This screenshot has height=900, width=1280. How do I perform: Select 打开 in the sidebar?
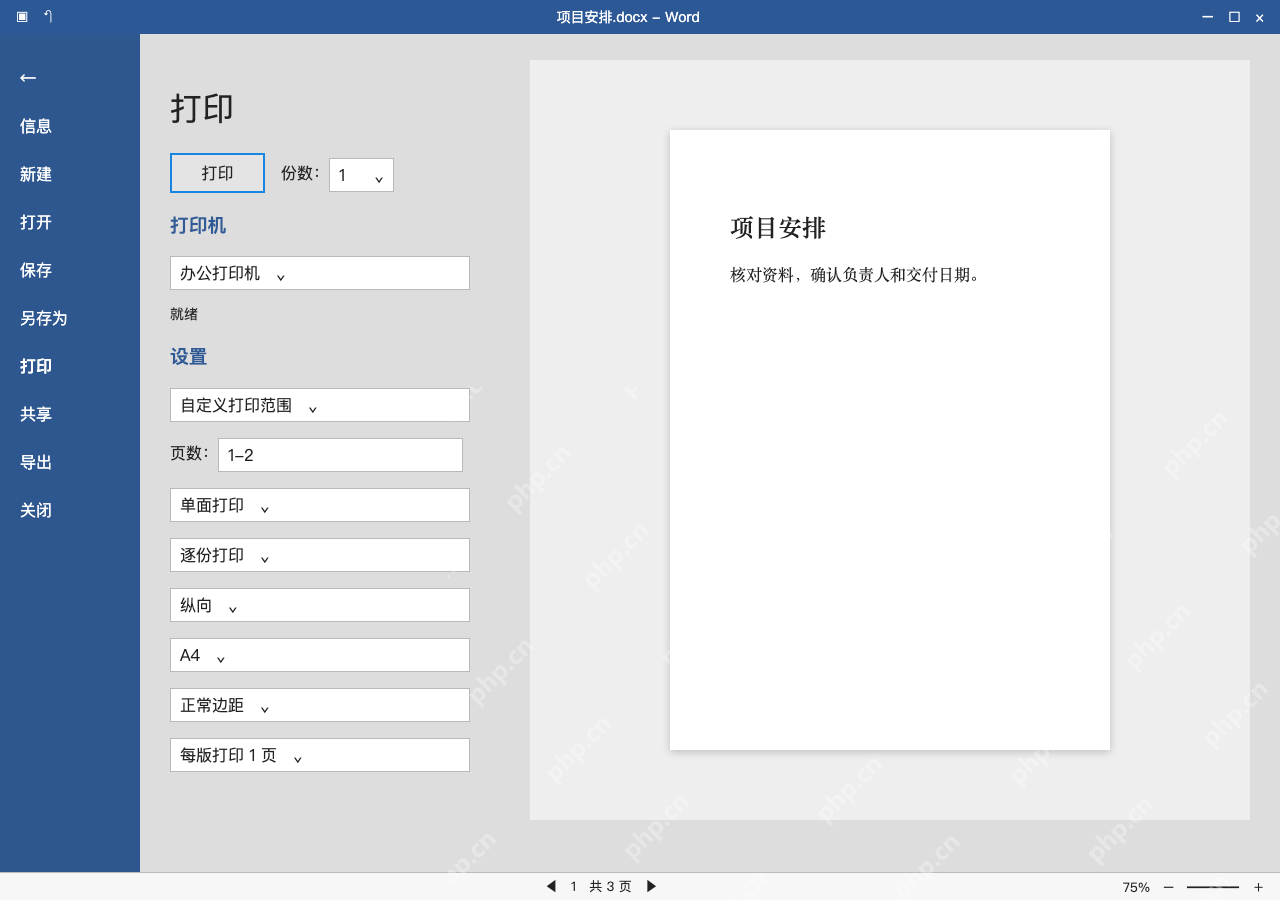coord(36,222)
